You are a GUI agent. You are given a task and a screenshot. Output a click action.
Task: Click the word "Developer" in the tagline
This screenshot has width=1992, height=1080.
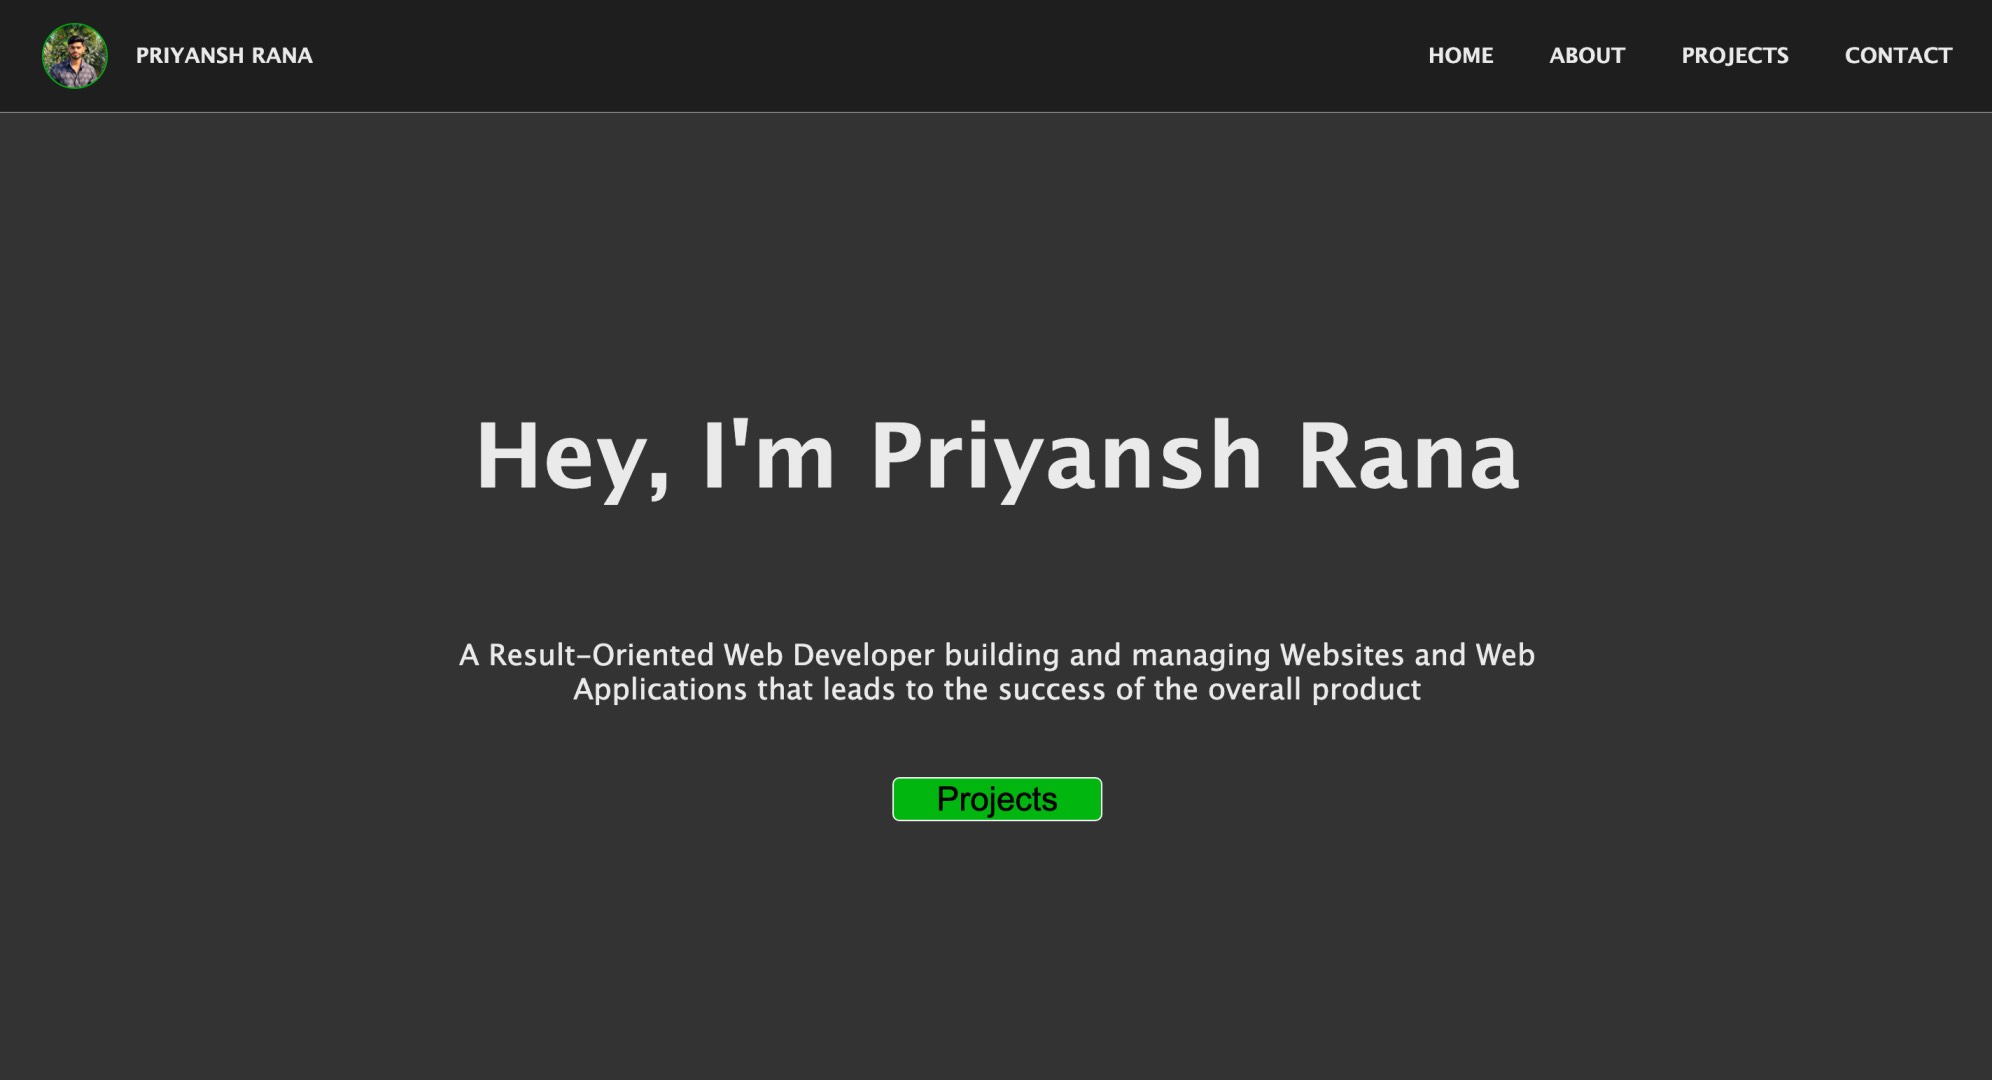click(863, 655)
